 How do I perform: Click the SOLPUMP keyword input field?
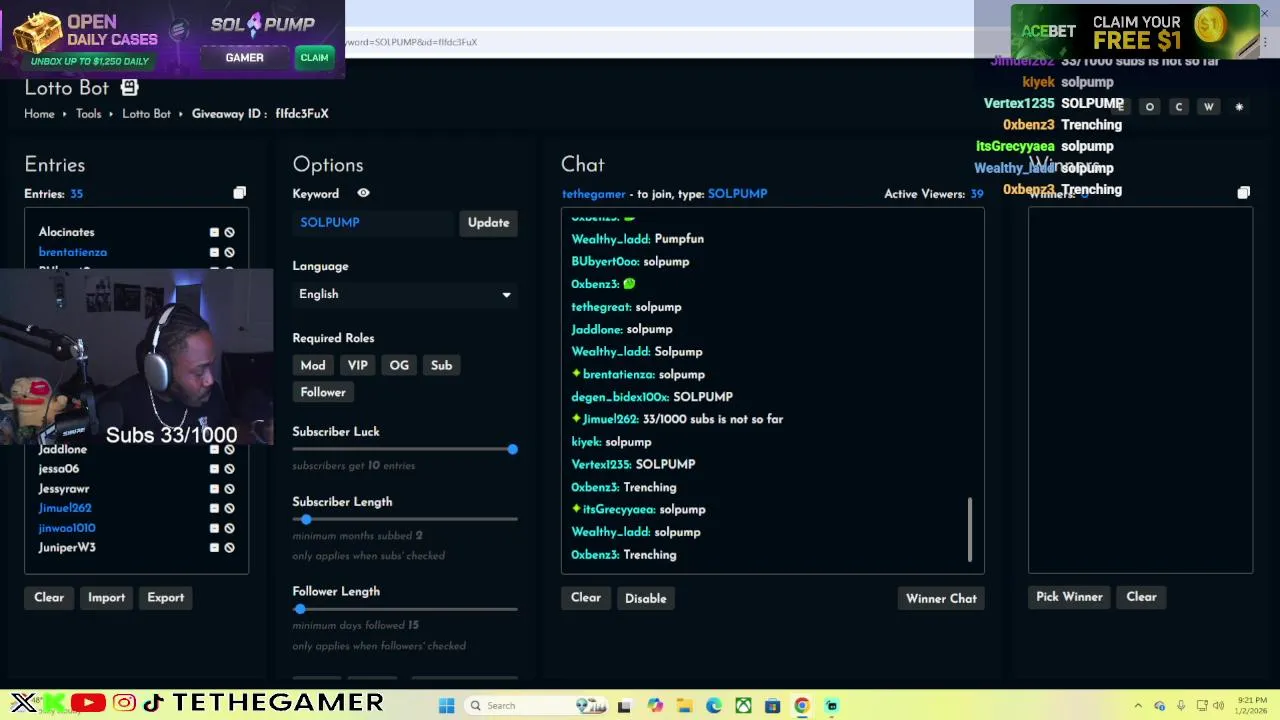(x=375, y=222)
